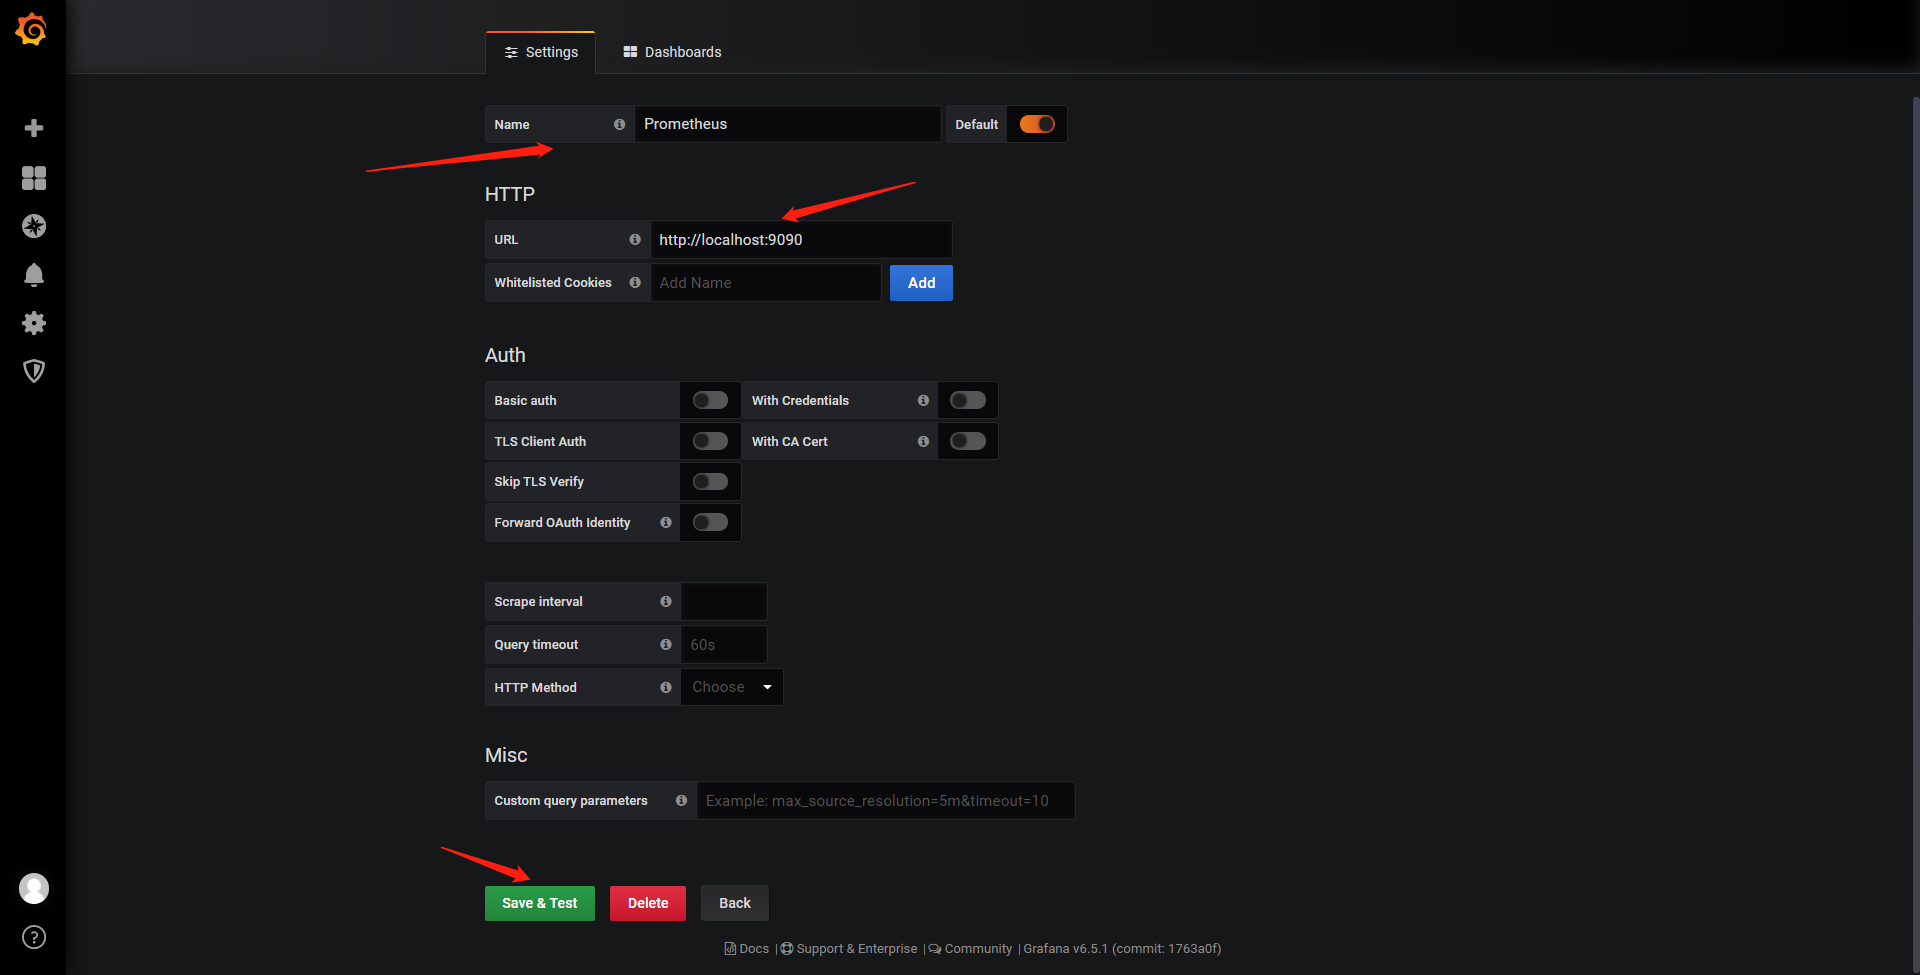Enable the Skip TLS Verify toggle
This screenshot has width=1920, height=975.
[x=710, y=482]
